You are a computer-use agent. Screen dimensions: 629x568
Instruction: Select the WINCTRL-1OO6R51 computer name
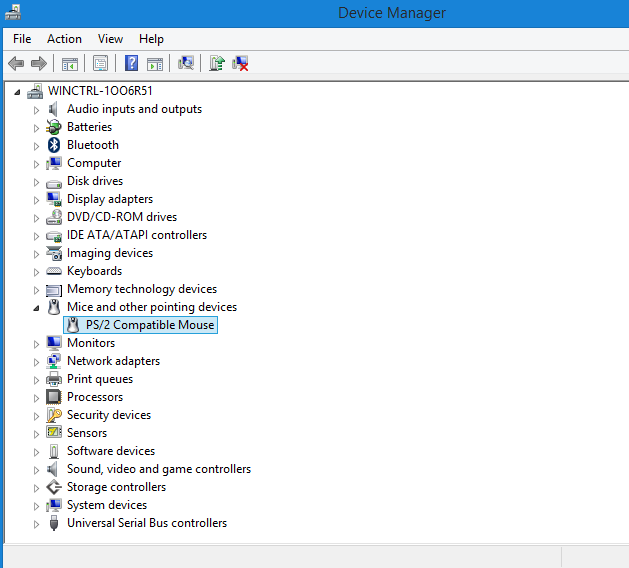(100, 91)
